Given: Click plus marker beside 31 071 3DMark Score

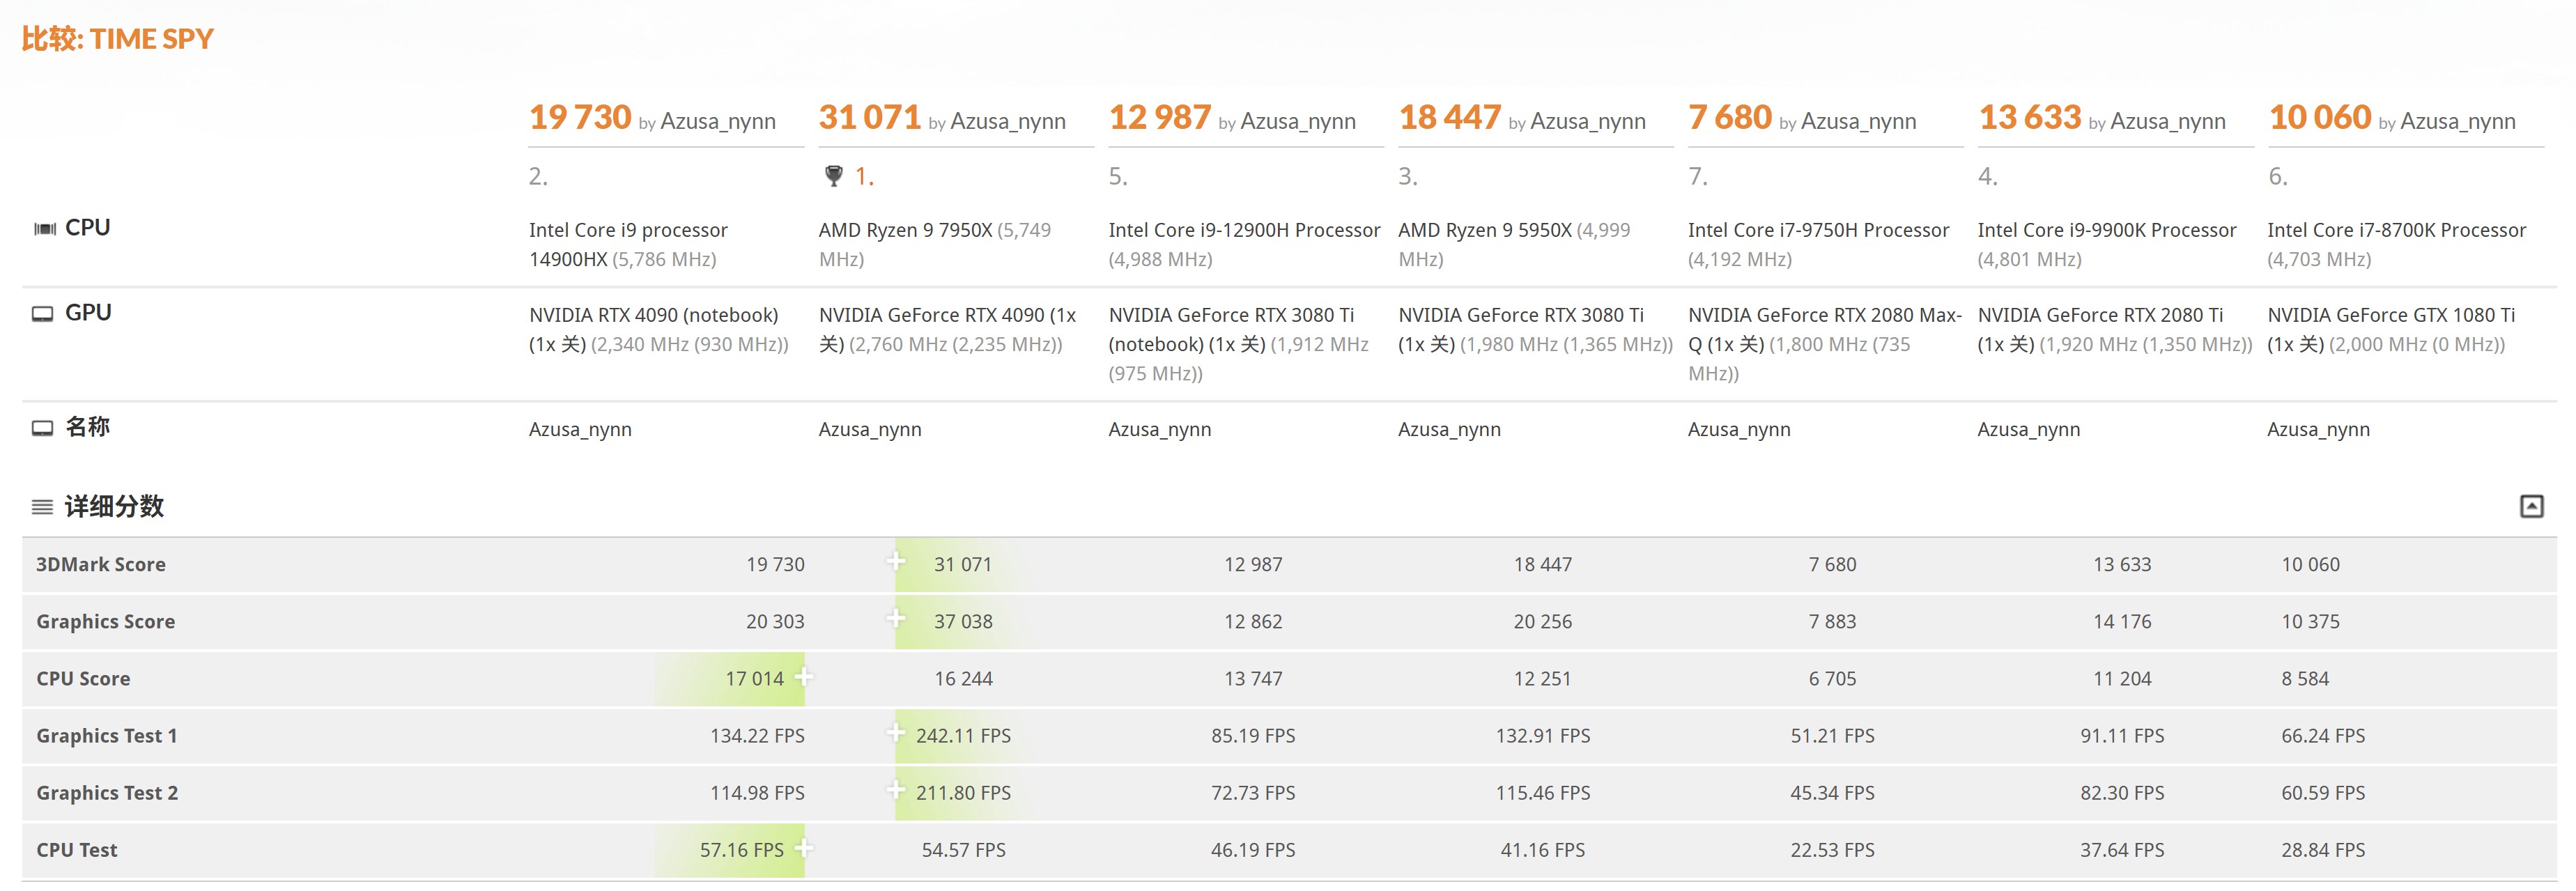Looking at the screenshot, I should coord(896,561).
